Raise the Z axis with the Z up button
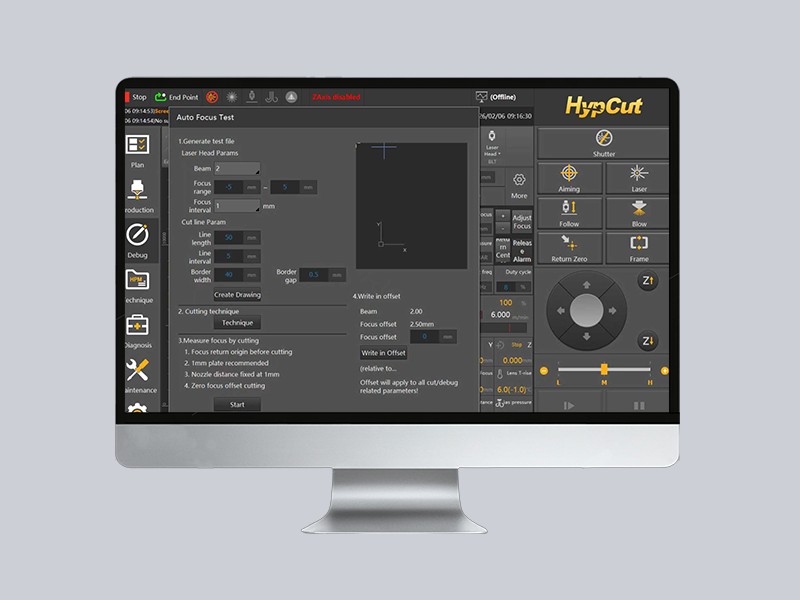 point(647,281)
